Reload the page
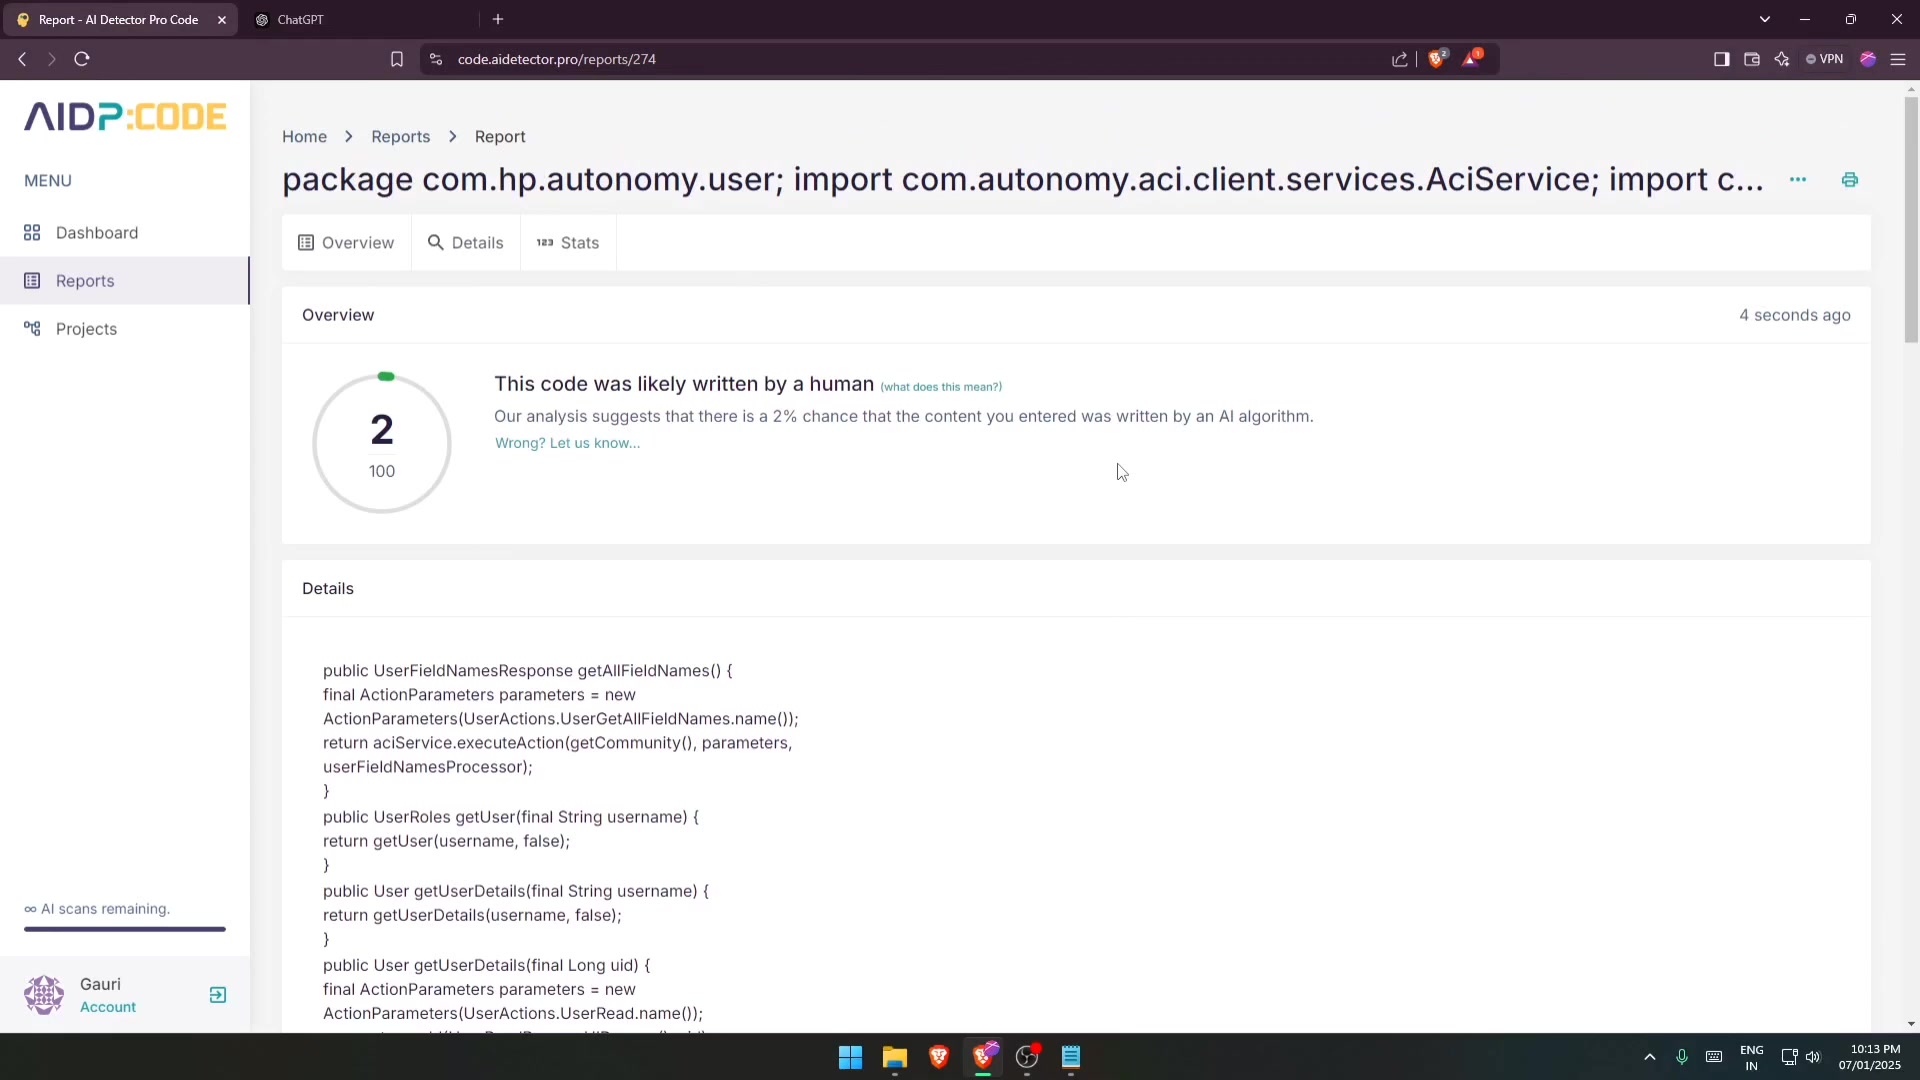1920x1080 pixels. [82, 60]
